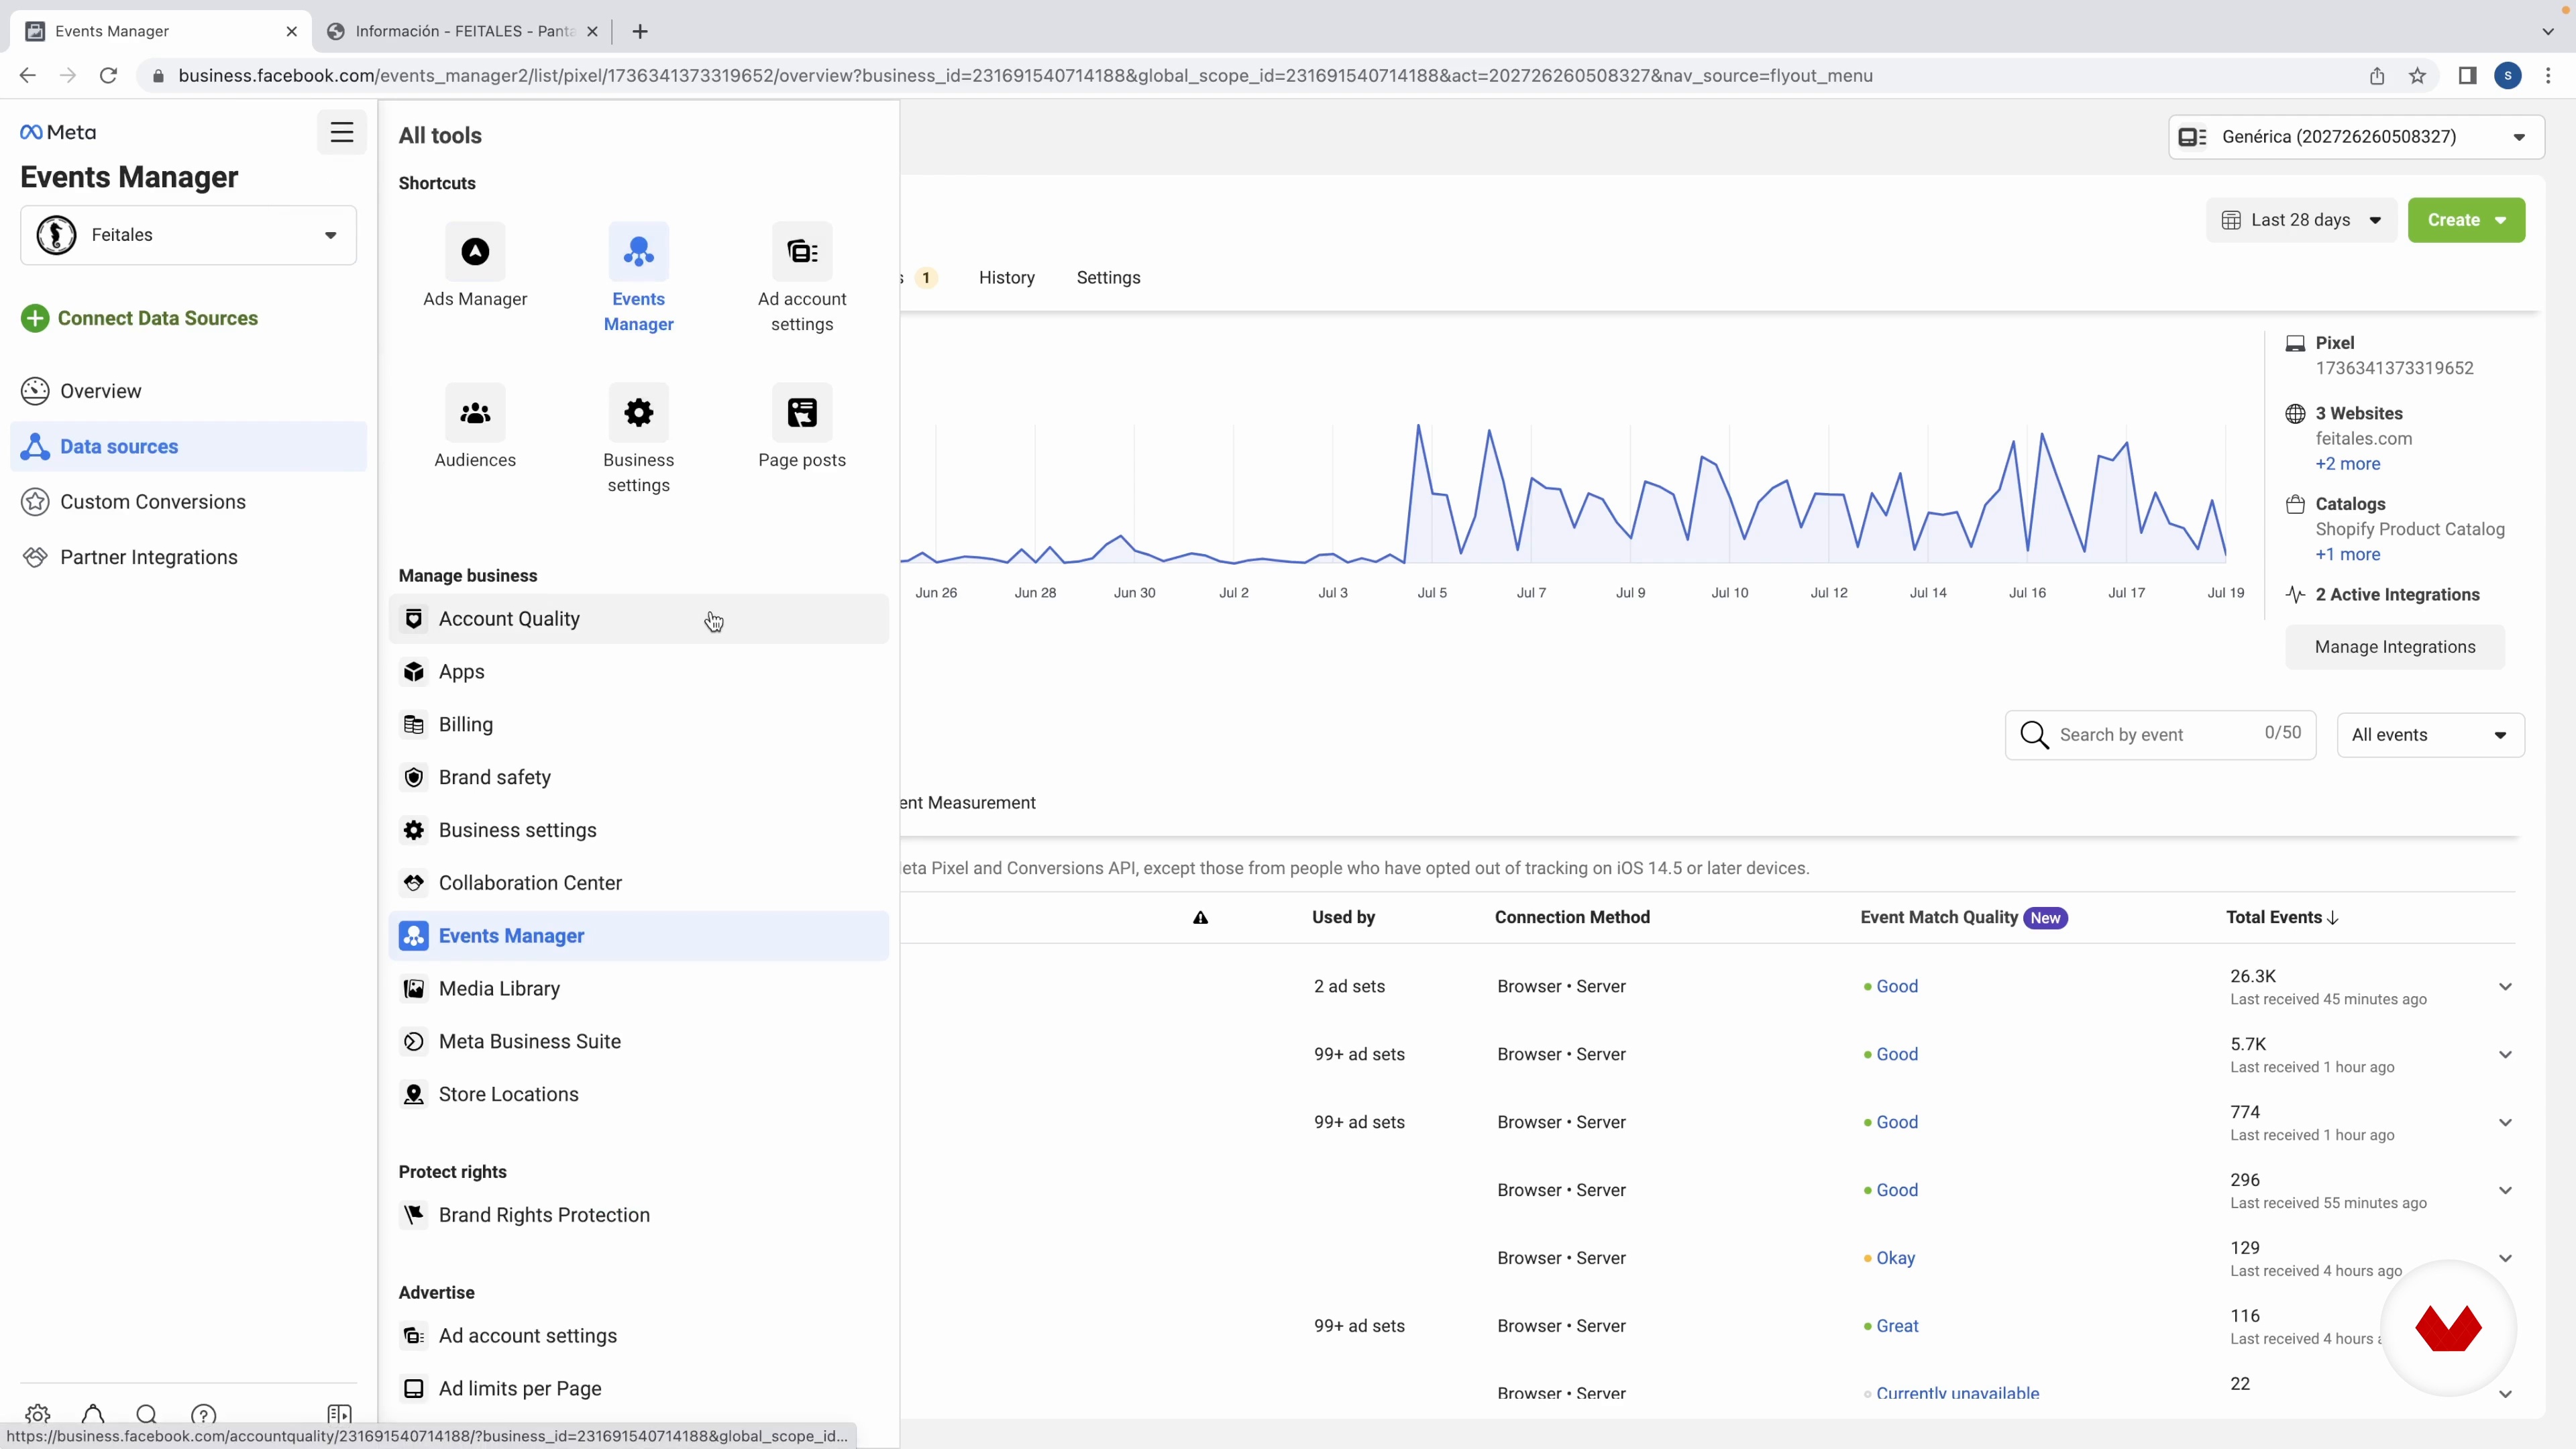2576x1449 pixels.
Task: Open Chrome three-dot menu
Action: [2548, 76]
